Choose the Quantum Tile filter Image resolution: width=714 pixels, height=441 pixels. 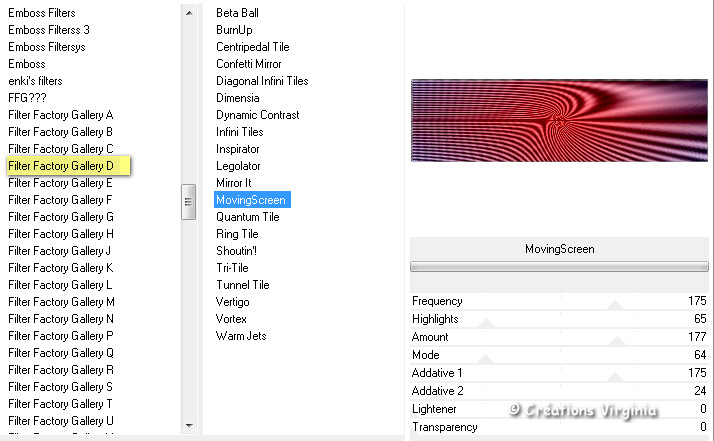pyautogui.click(x=248, y=217)
